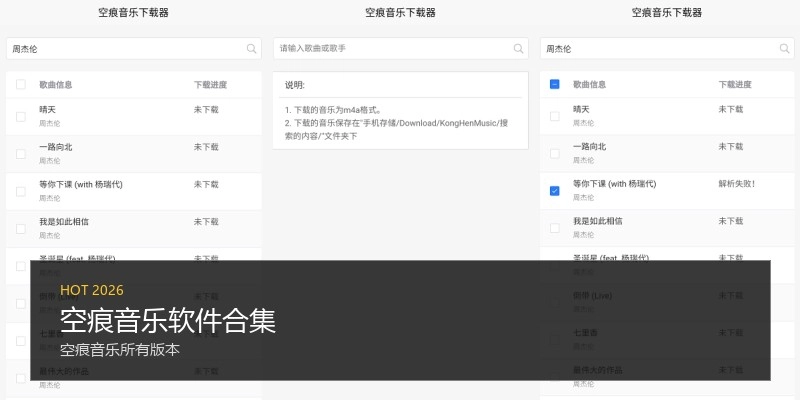
Task: Check the 晴天 checkbox in the left panel
Action: [20, 117]
